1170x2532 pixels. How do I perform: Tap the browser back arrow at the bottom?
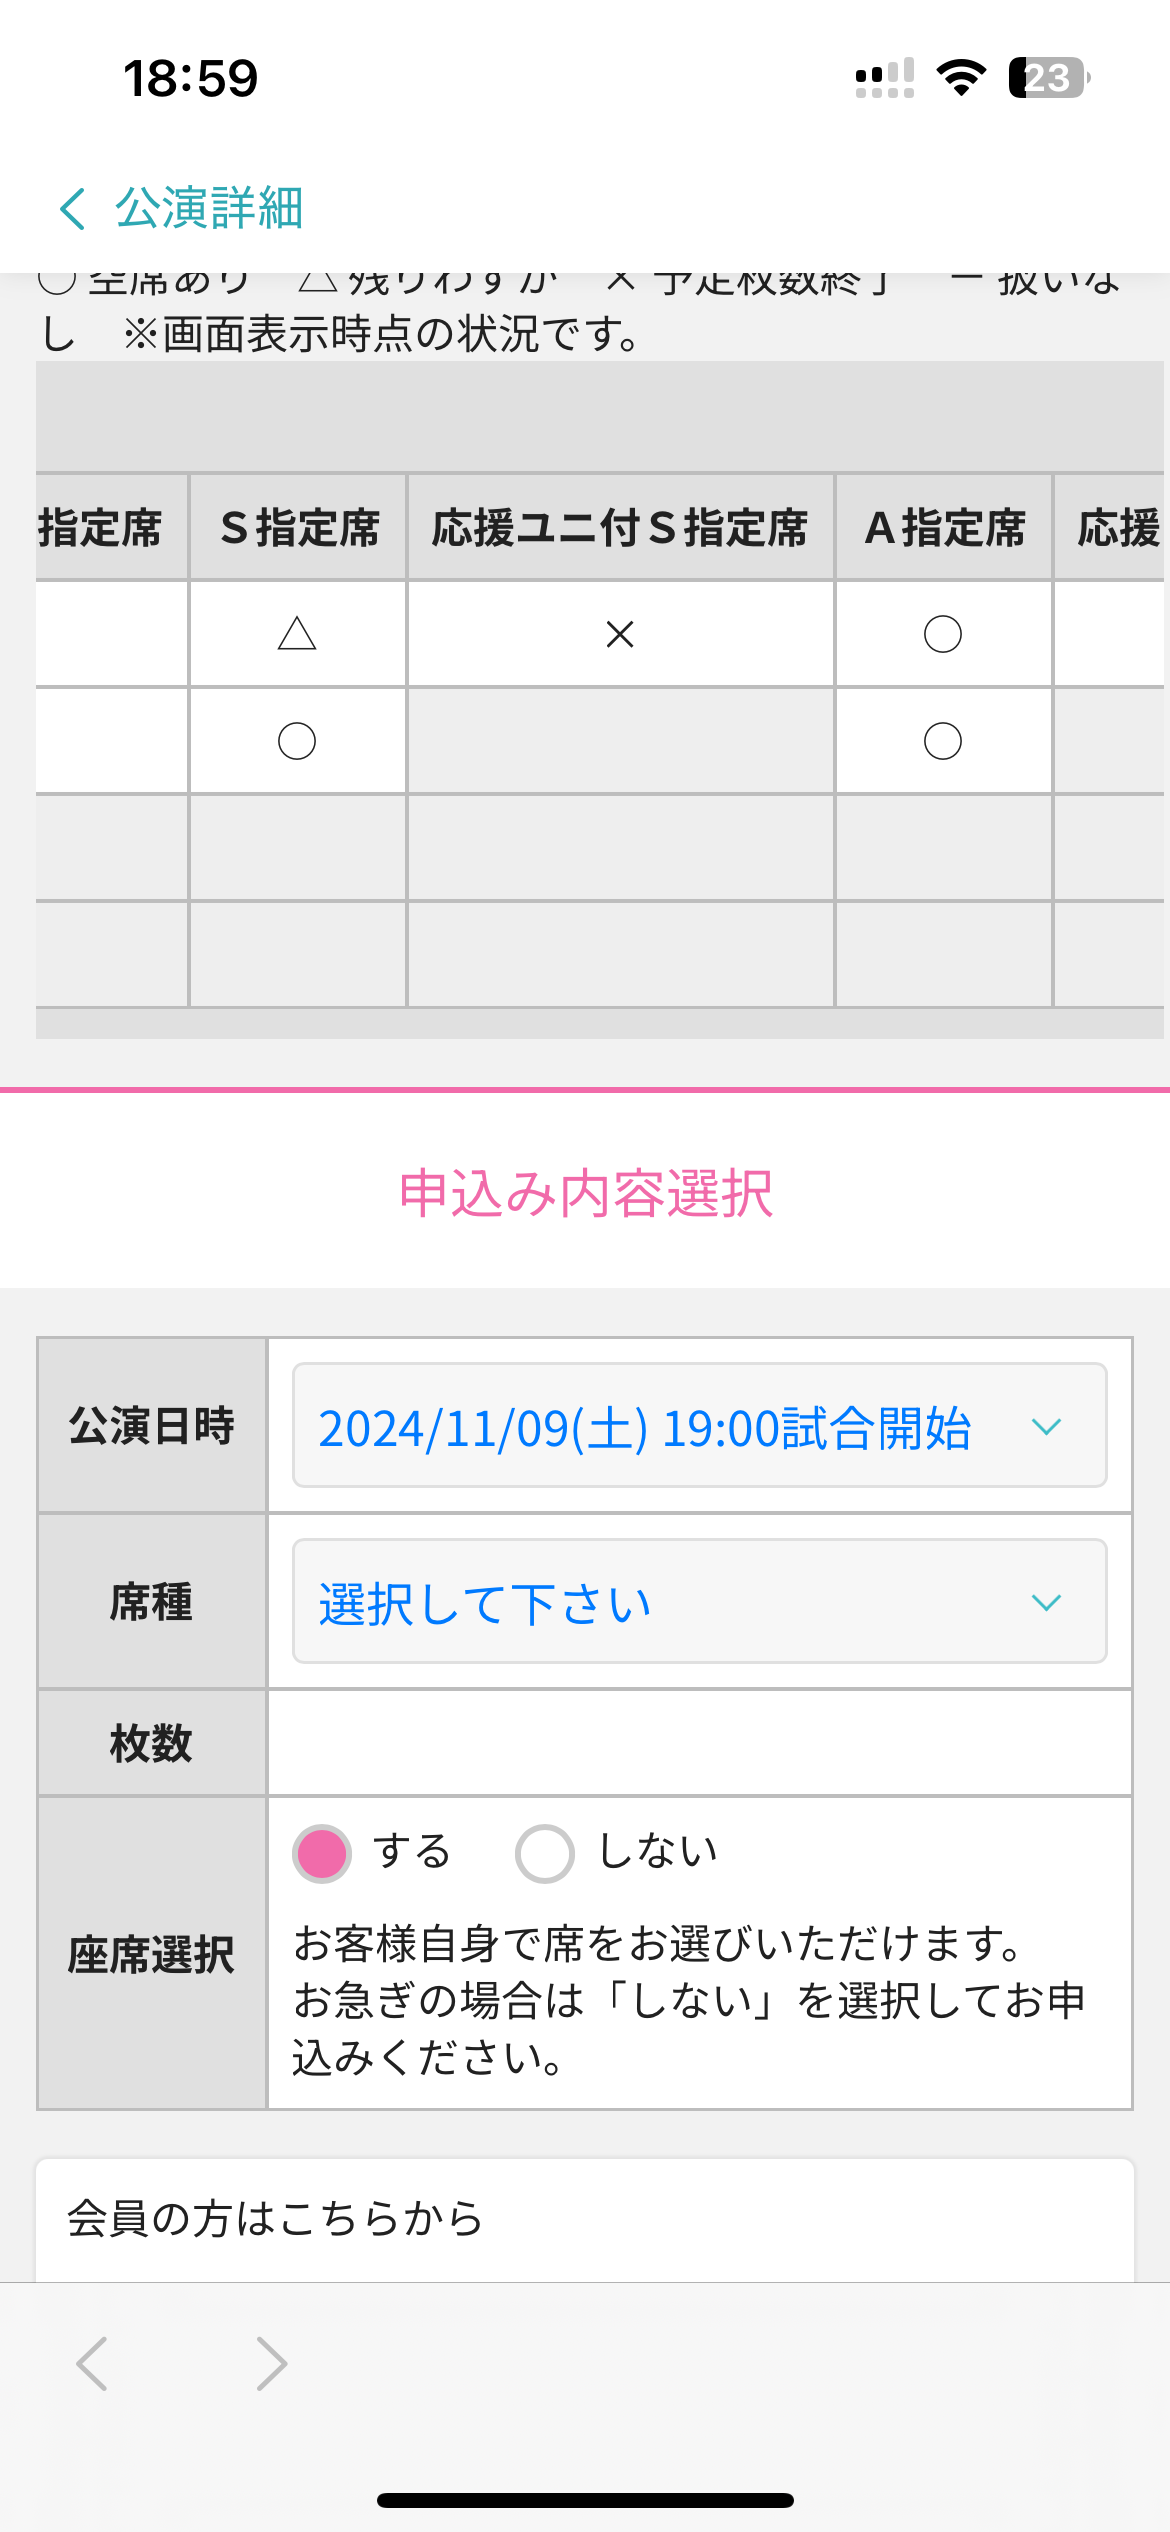(92, 2363)
